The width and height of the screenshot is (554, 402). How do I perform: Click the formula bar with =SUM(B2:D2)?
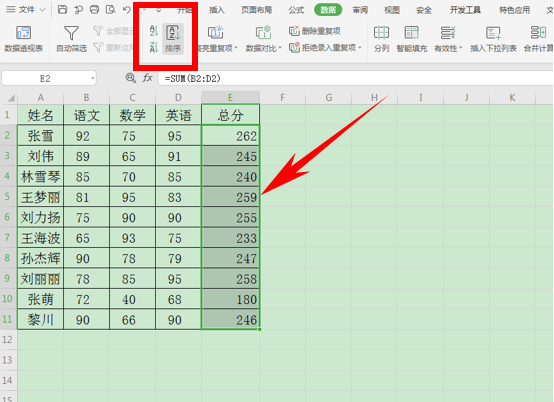tap(355, 78)
